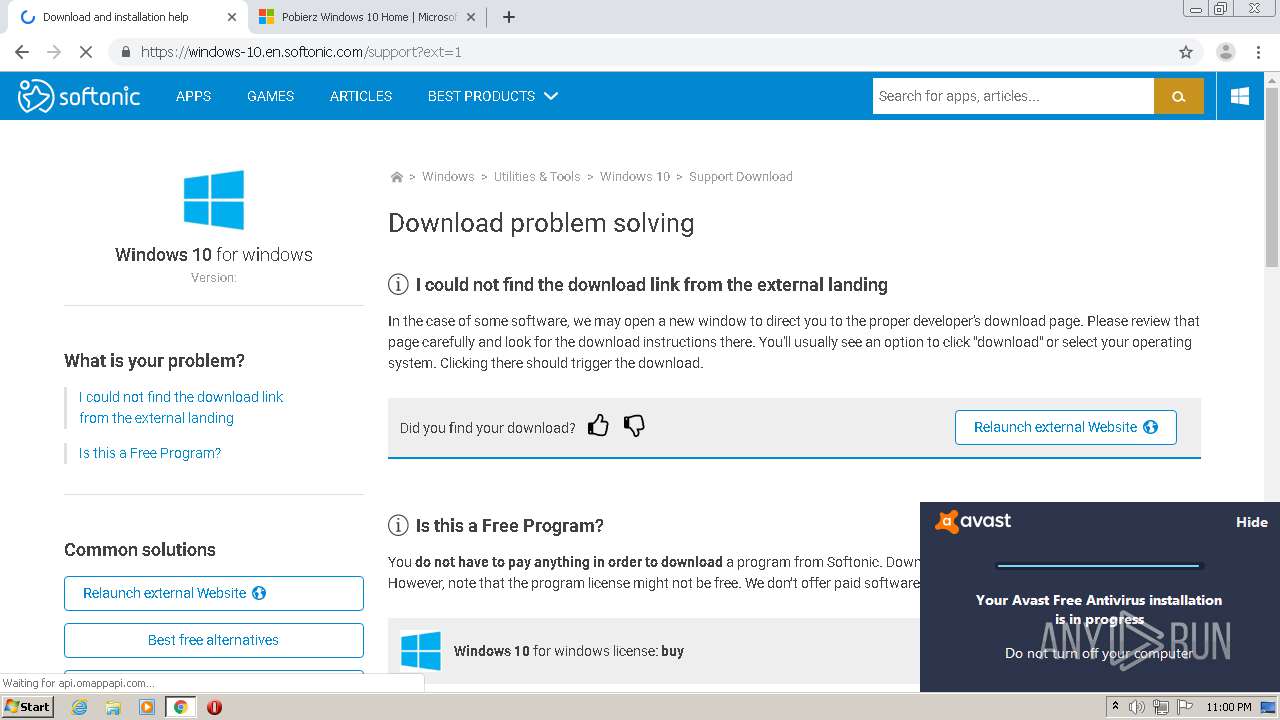This screenshot has height=720, width=1280.
Task: Click the site padlock icon
Action: tap(125, 52)
